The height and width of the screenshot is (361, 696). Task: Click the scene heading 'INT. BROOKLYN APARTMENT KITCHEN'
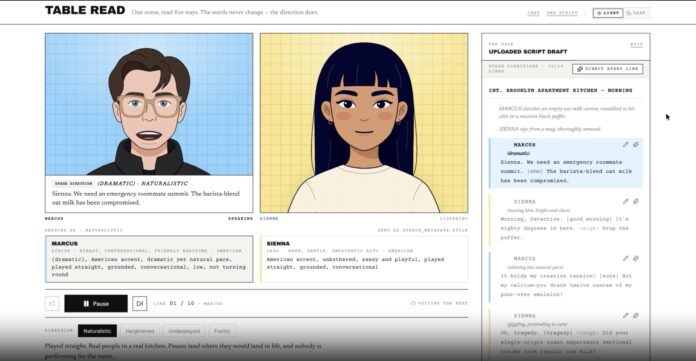(x=560, y=90)
